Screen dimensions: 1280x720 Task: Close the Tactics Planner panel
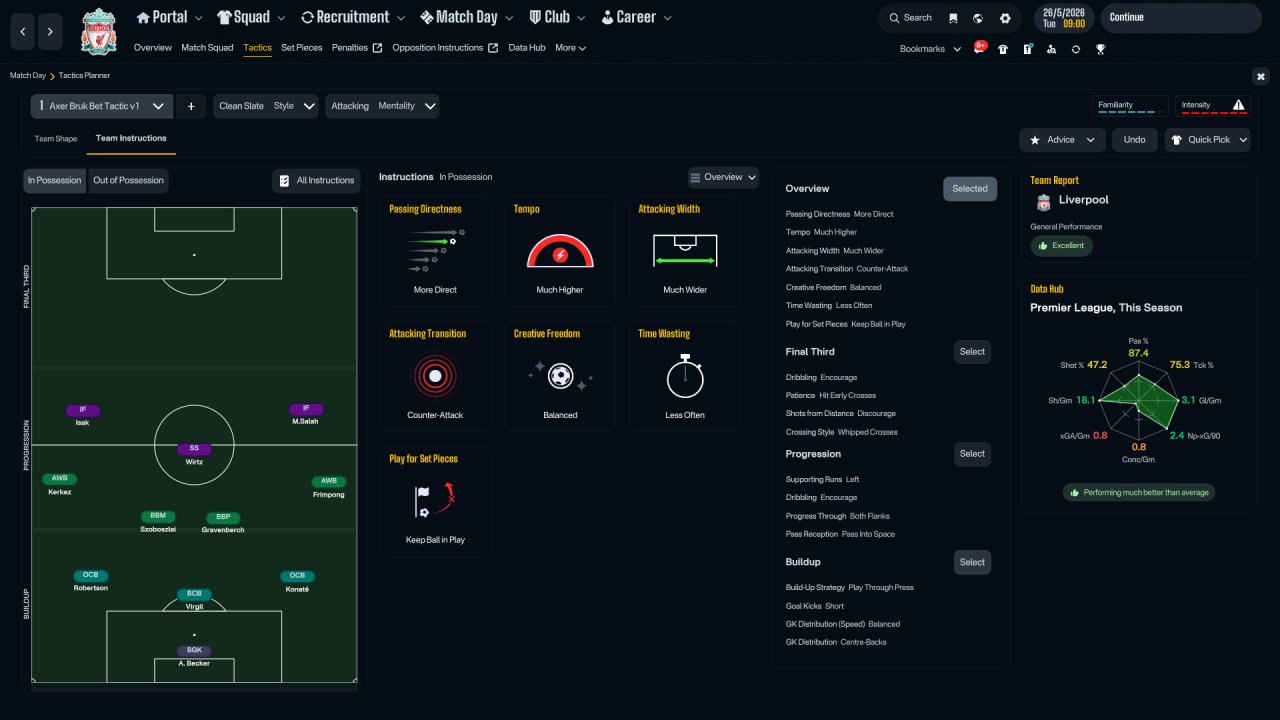pos(1261,76)
